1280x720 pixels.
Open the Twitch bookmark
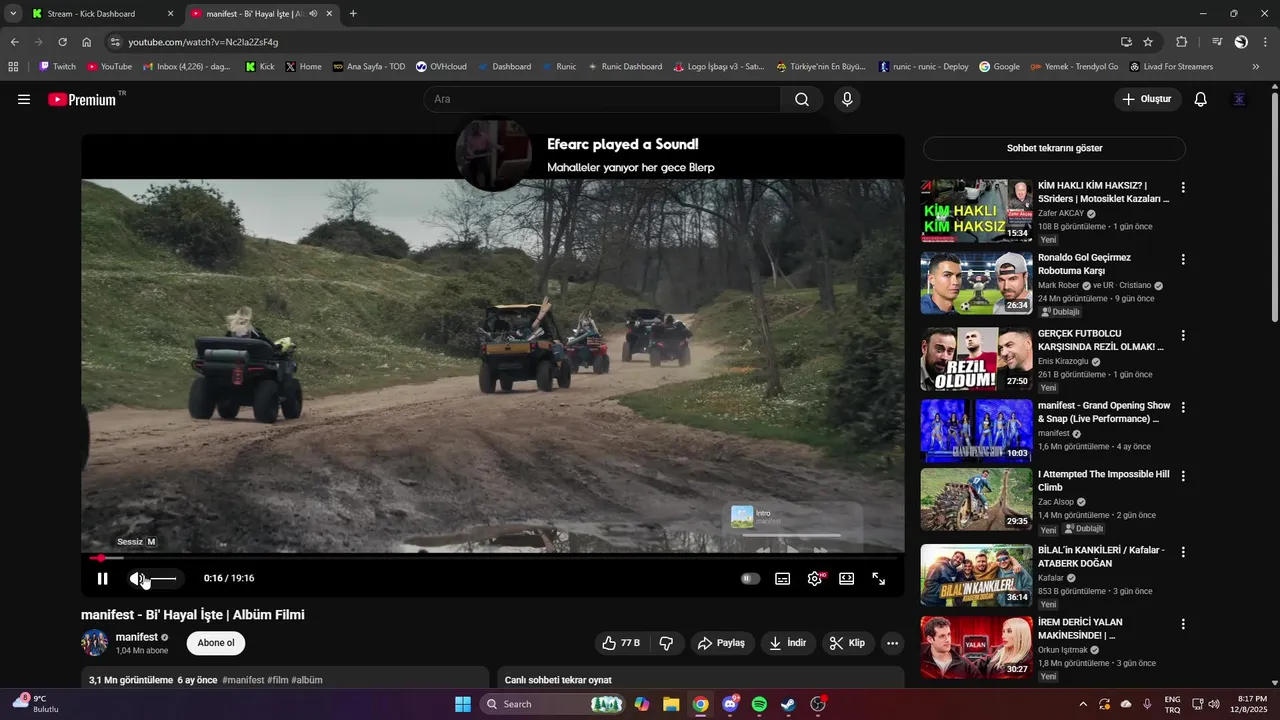(x=57, y=67)
